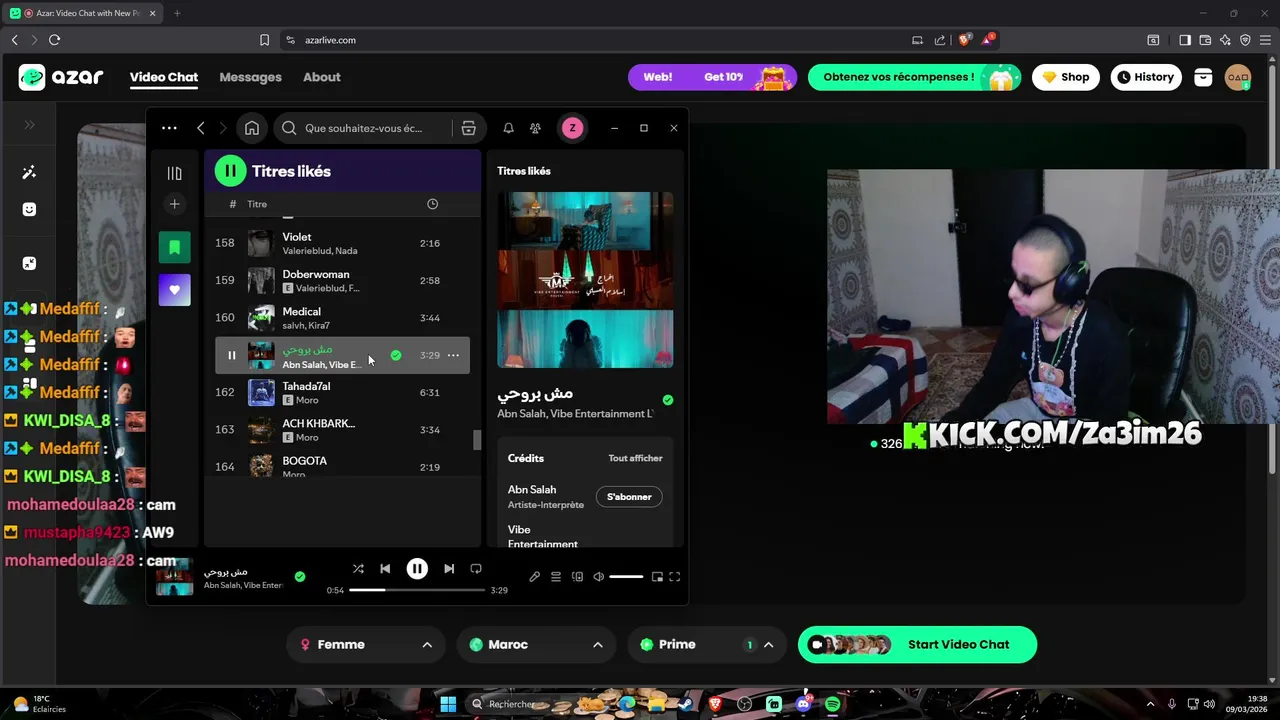
Task: Sort tracks by the duration clock icon
Action: click(x=432, y=204)
